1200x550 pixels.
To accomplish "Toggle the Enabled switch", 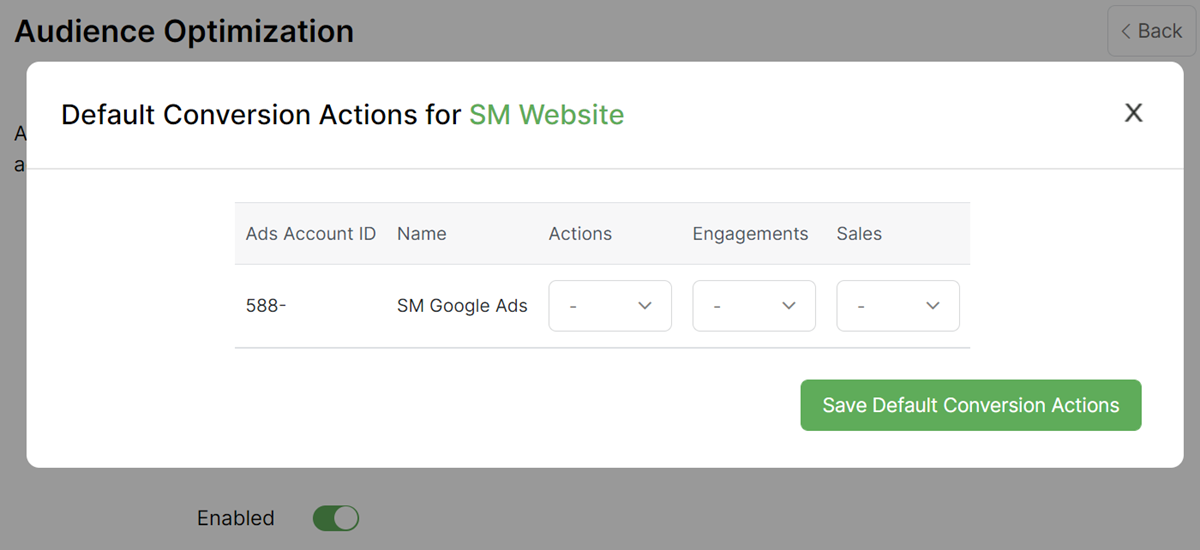I will point(335,518).
